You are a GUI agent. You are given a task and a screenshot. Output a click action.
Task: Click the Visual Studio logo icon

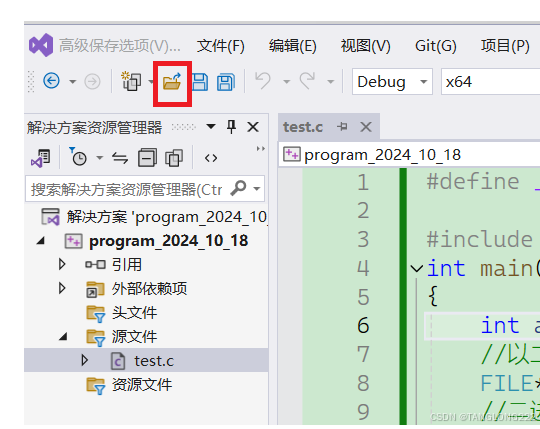[41, 45]
